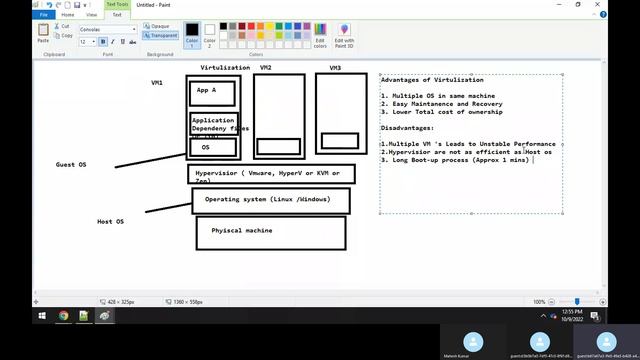Click the Paint help icon
Image resolution: width=640 pixels, height=360 pixels.
tap(603, 15)
